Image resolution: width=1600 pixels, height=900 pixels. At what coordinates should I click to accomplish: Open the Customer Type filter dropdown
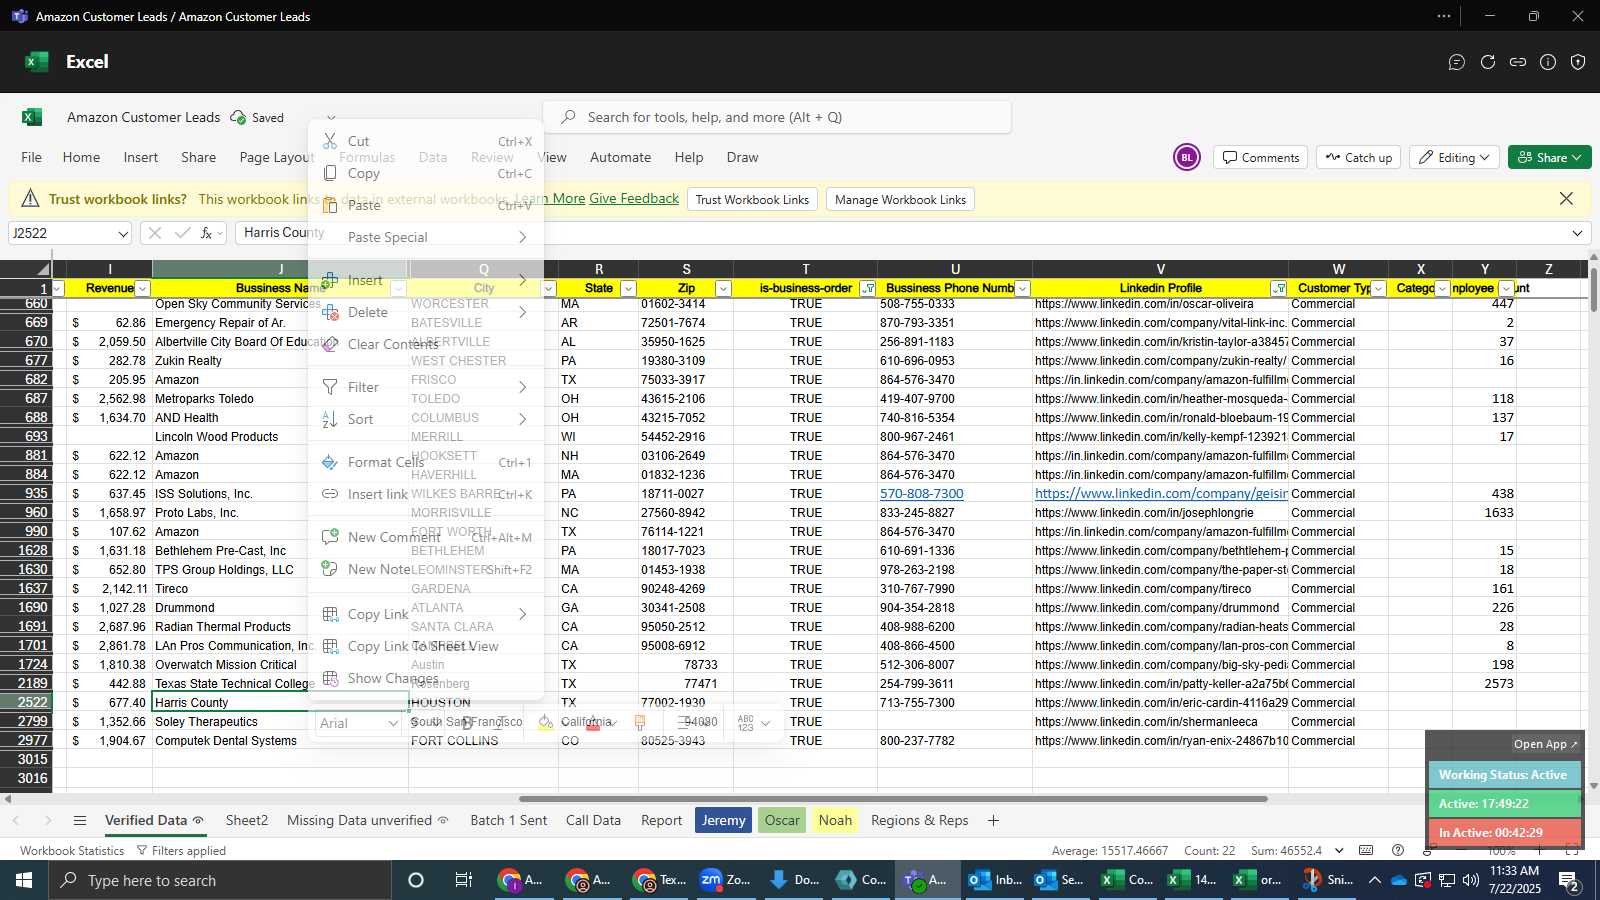point(1378,288)
